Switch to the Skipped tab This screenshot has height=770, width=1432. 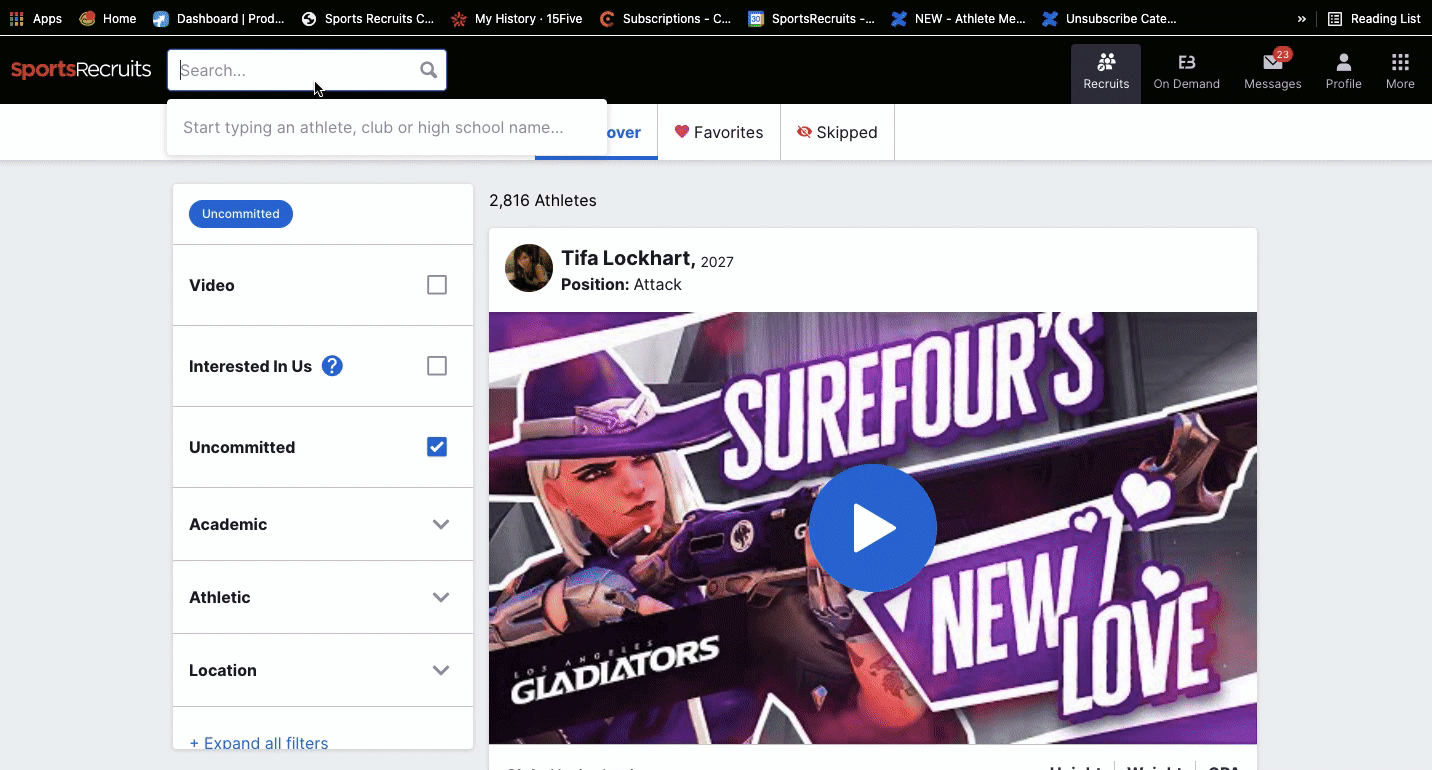coord(837,132)
